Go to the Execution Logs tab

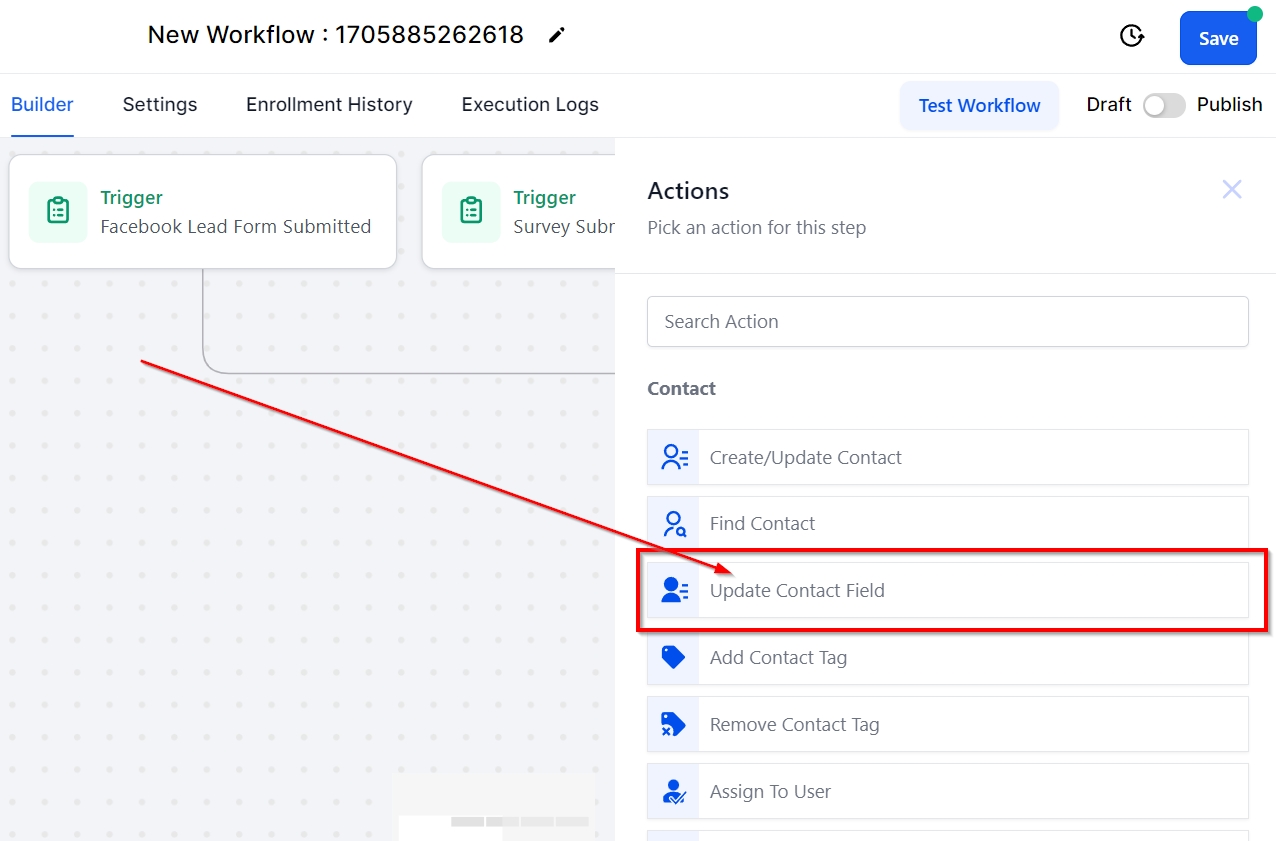coord(530,105)
